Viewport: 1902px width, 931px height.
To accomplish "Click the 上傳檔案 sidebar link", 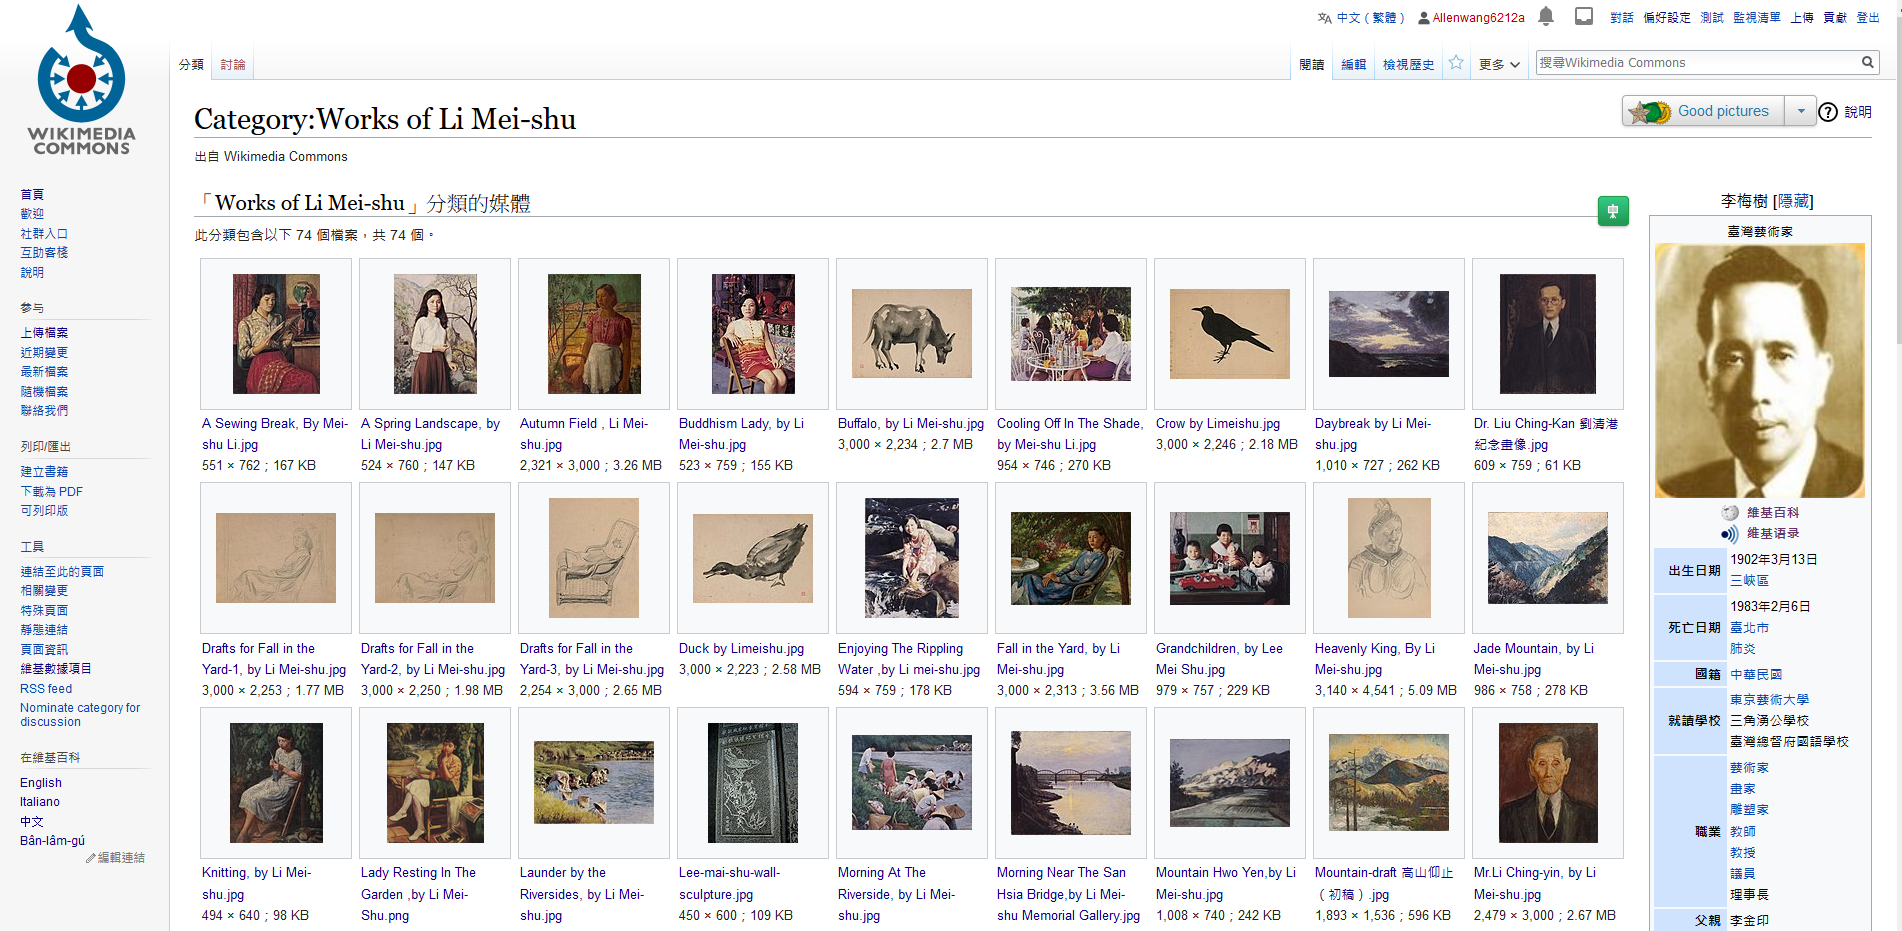I will point(44,333).
